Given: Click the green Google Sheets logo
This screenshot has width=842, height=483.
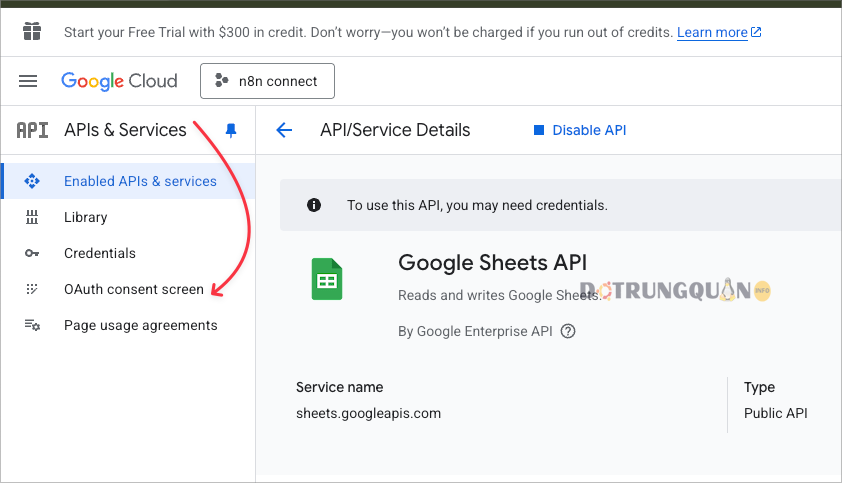Looking at the screenshot, I should point(326,279).
